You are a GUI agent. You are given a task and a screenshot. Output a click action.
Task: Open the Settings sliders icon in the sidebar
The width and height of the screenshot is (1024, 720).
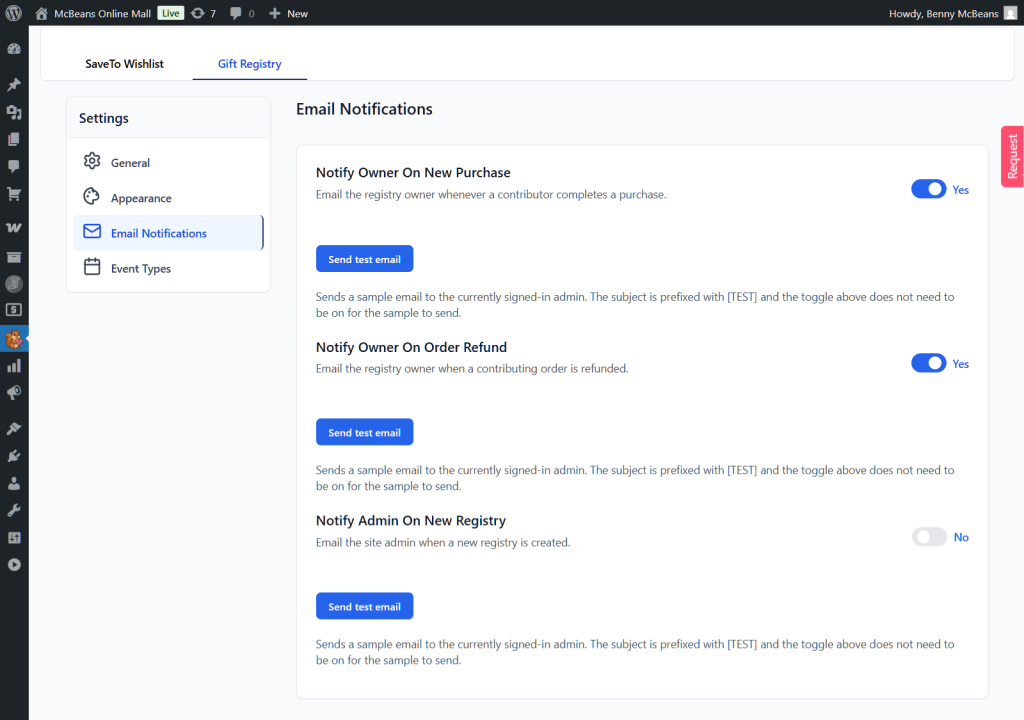14,538
